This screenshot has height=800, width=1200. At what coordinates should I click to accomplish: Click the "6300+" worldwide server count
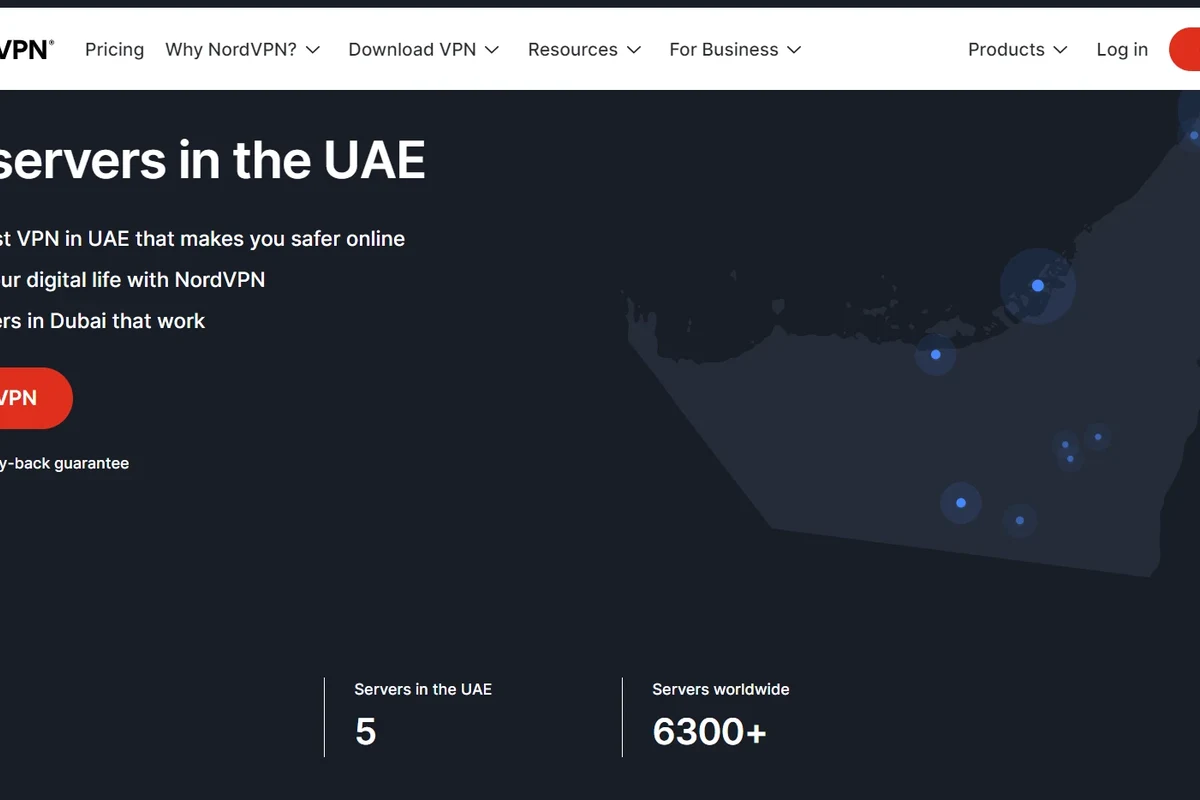point(709,732)
